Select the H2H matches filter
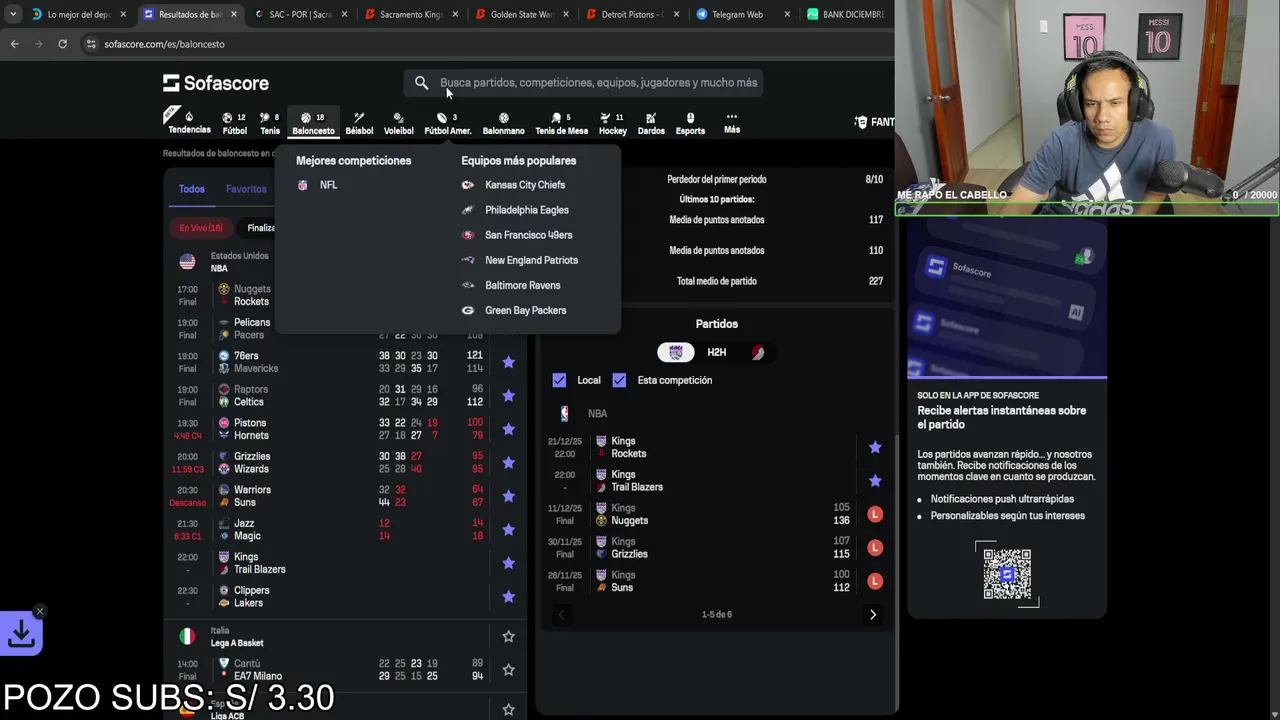This screenshot has width=1280, height=720. click(716, 352)
